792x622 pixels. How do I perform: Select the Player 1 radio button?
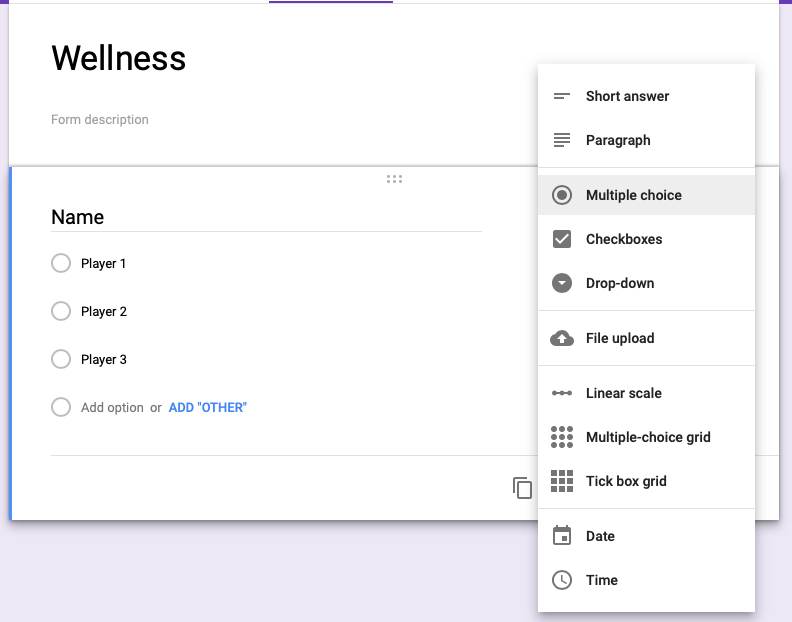click(x=61, y=263)
